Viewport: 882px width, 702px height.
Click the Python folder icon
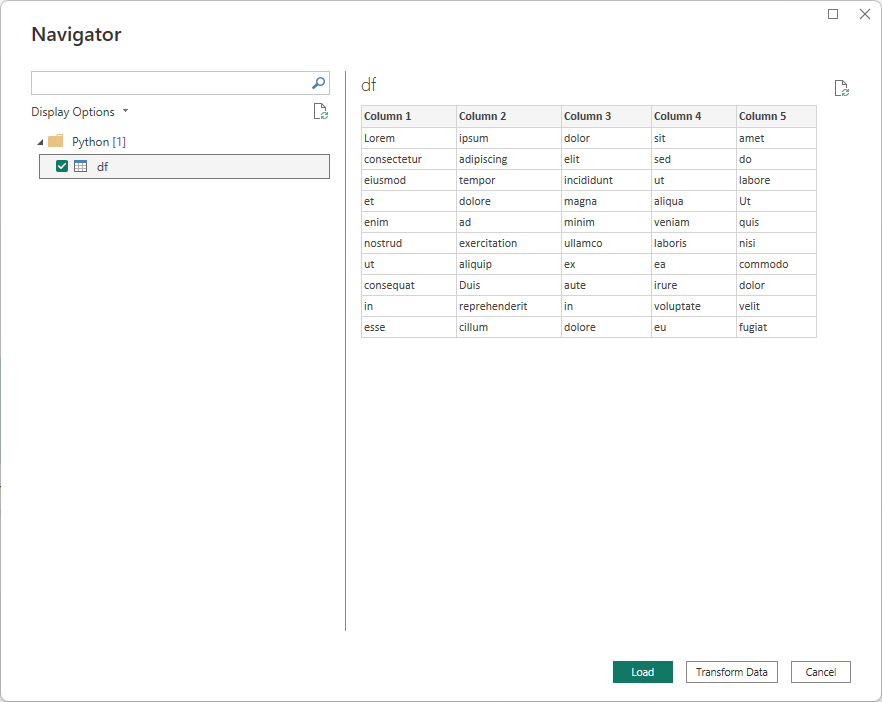pyautogui.click(x=56, y=142)
